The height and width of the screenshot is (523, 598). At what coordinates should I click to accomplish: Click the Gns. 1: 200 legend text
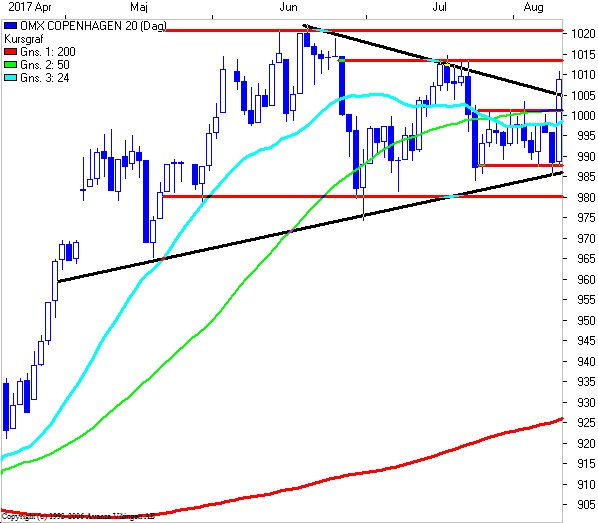(x=48, y=51)
